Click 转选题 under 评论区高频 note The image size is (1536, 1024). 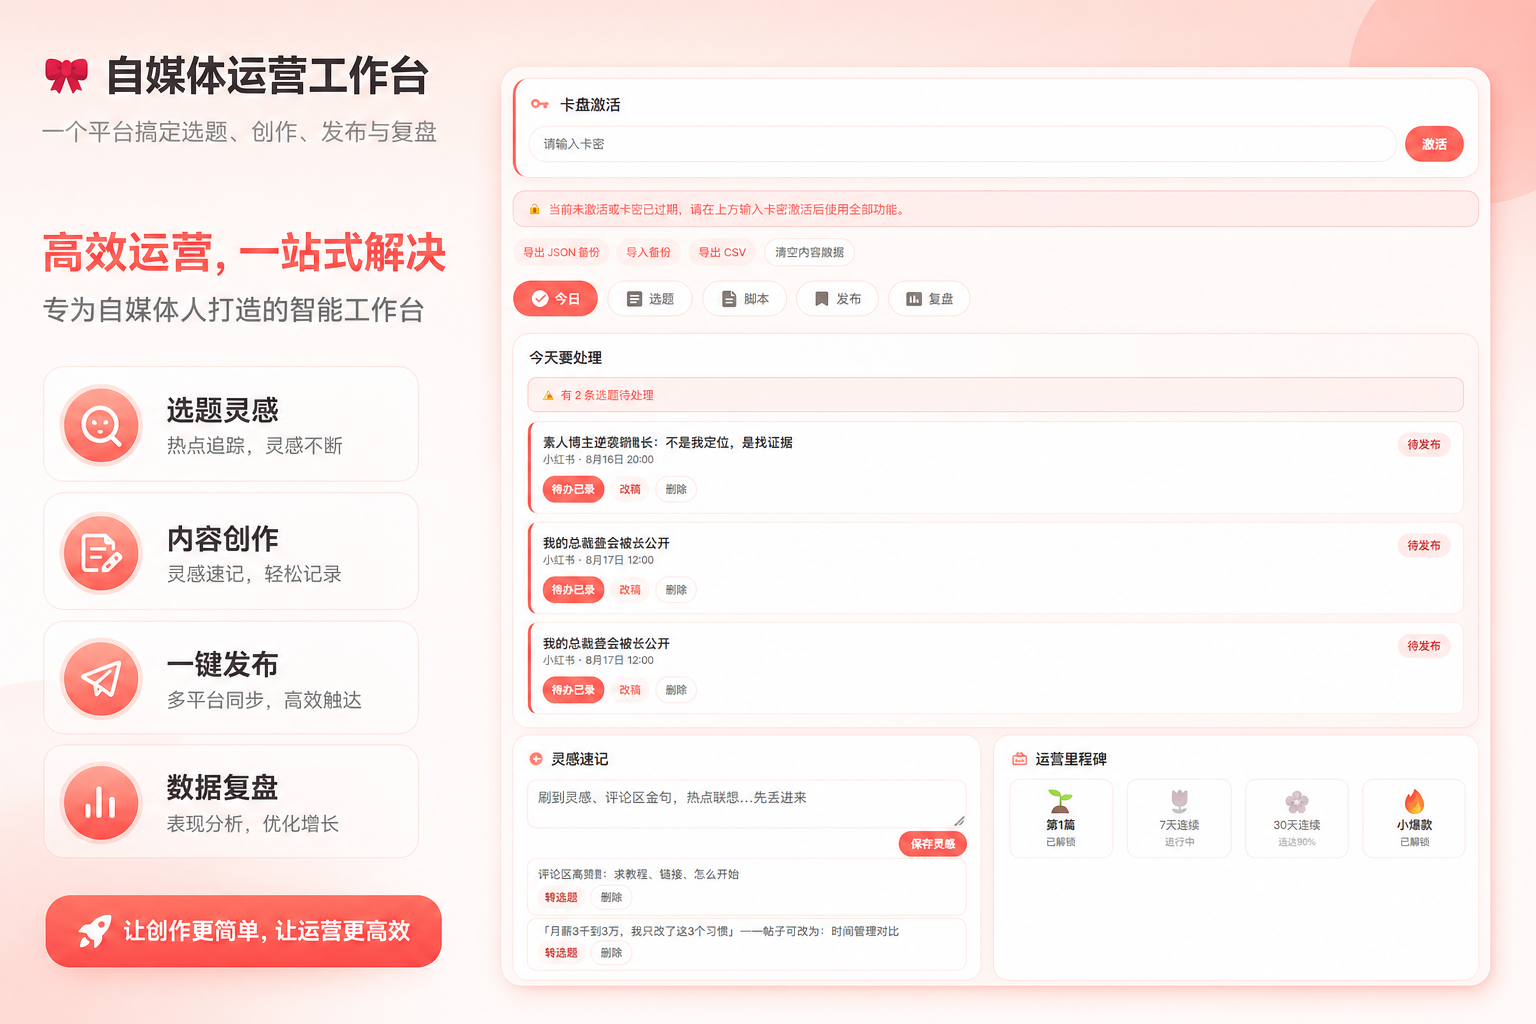561,897
